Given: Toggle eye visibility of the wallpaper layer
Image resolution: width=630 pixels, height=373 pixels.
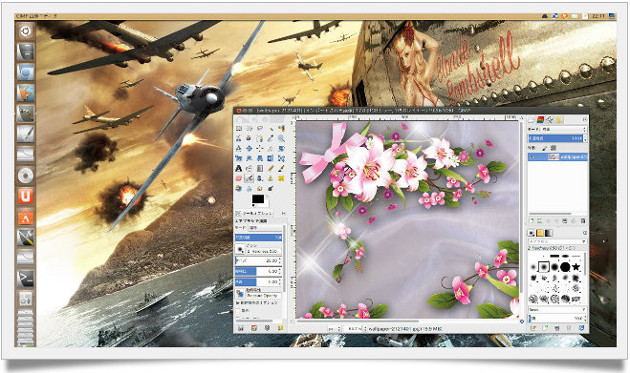Looking at the screenshot, I should click(532, 157).
